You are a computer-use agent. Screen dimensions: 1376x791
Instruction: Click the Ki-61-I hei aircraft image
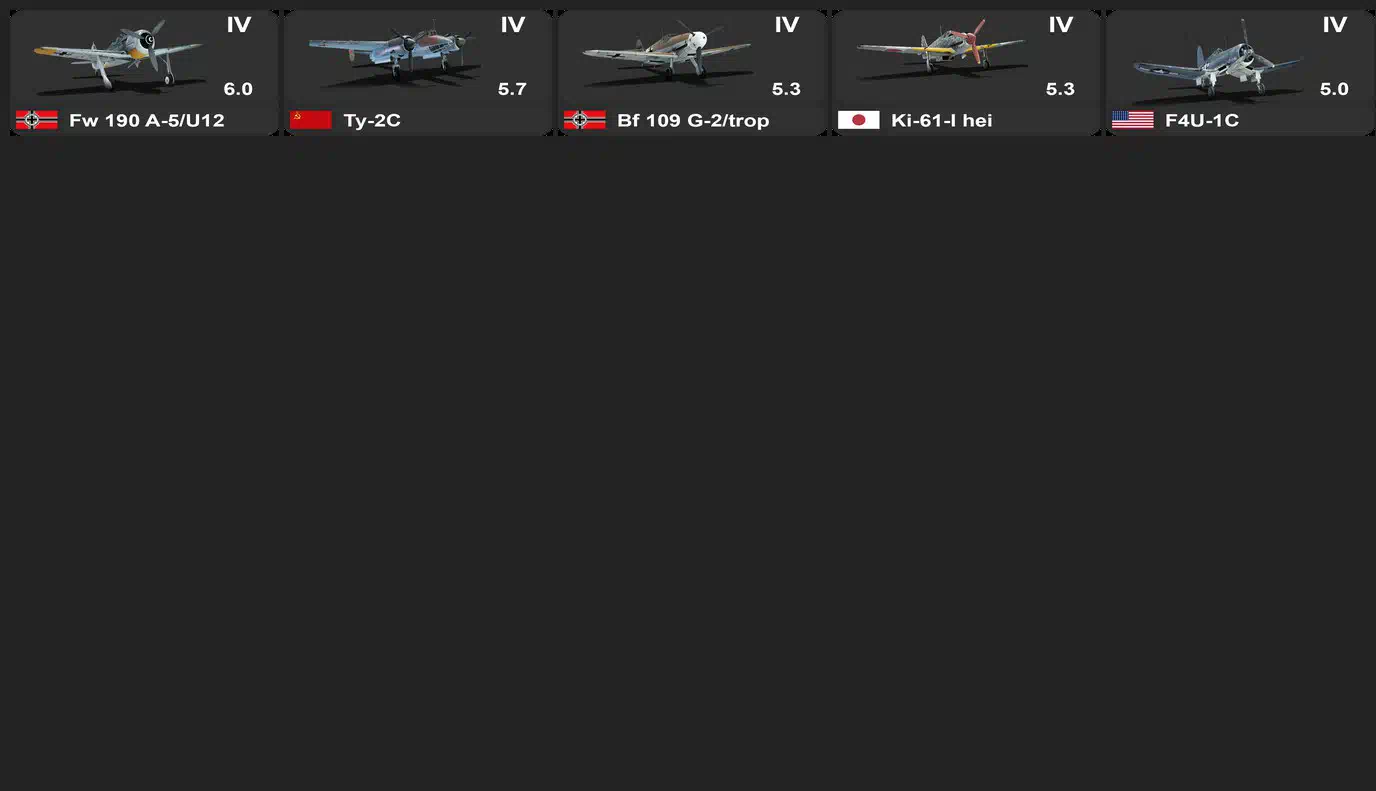940,52
